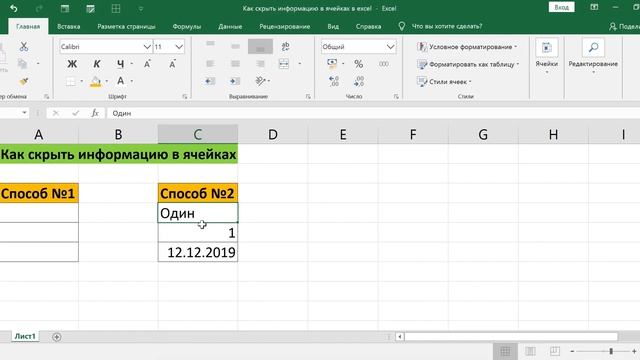Toggle wrap text icon

click(x=285, y=46)
